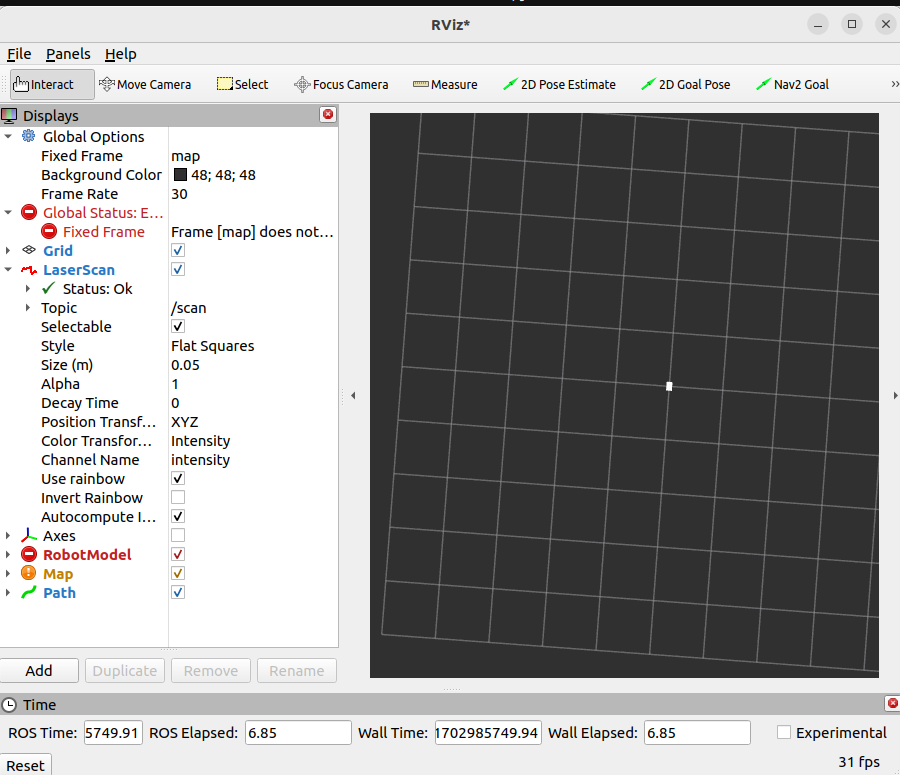Click the Displays panel monitor icon

pos(9,115)
